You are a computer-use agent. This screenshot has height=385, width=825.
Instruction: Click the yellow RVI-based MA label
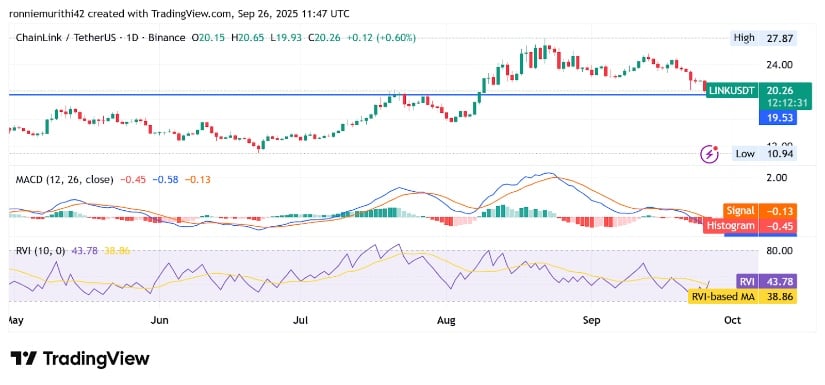723,297
